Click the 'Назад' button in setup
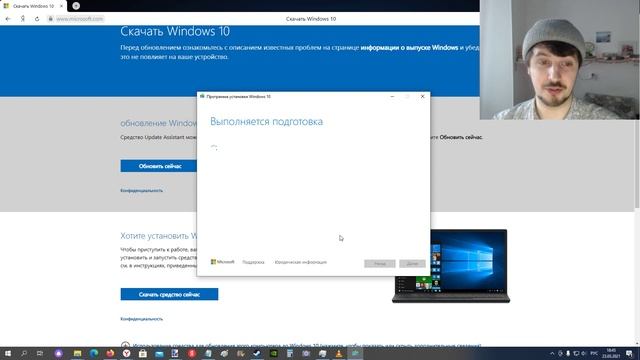The image size is (640, 360). coord(380,264)
